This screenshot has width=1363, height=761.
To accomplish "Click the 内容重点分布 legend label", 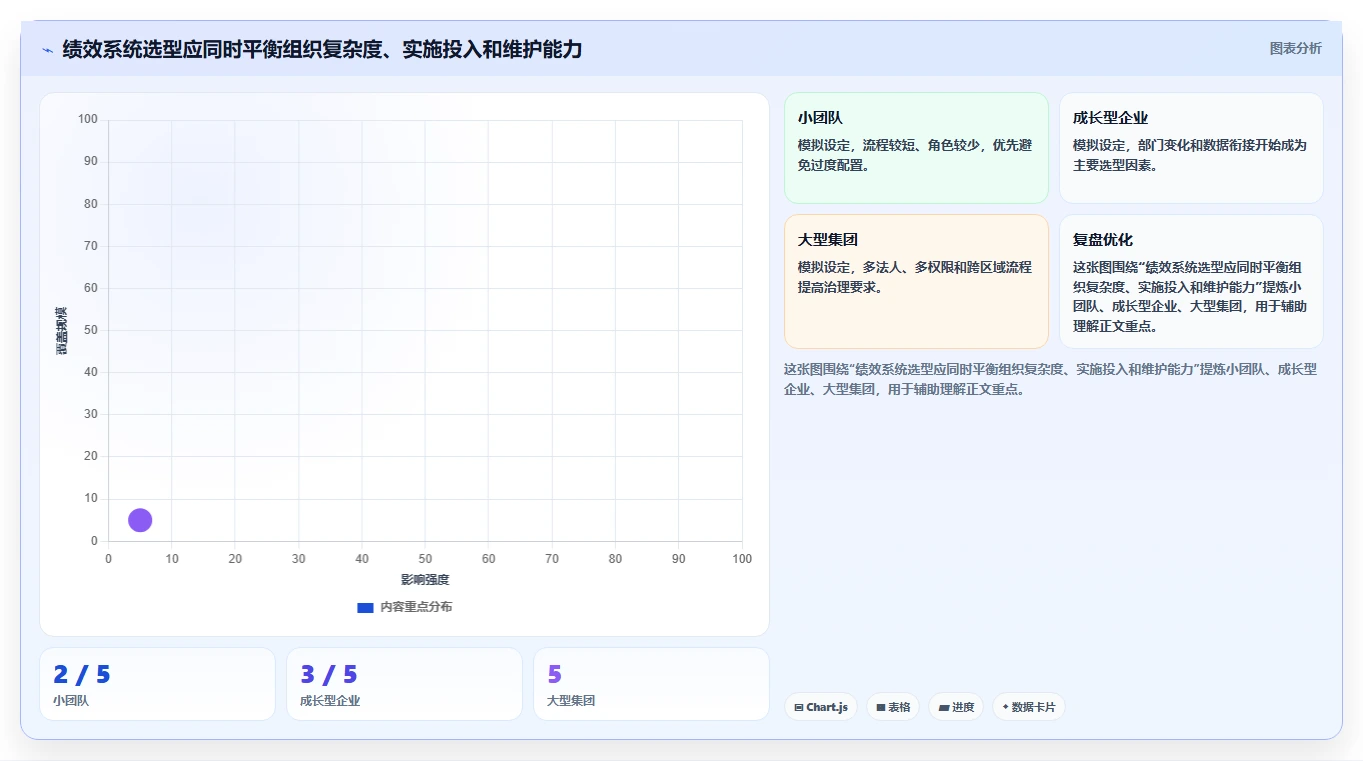I will (416, 607).
